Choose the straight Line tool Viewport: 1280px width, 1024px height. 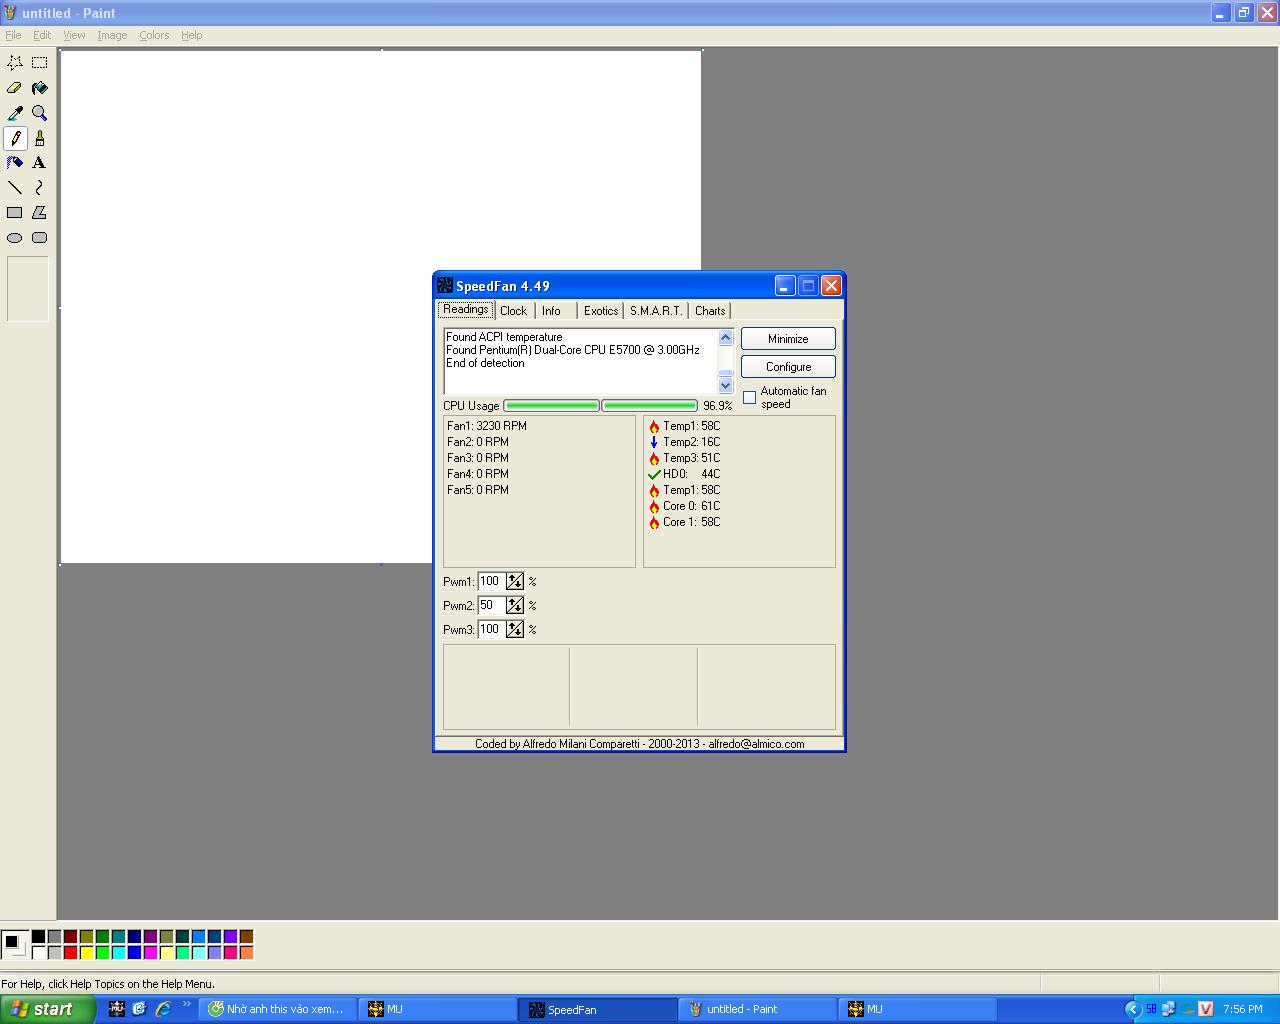[15, 188]
